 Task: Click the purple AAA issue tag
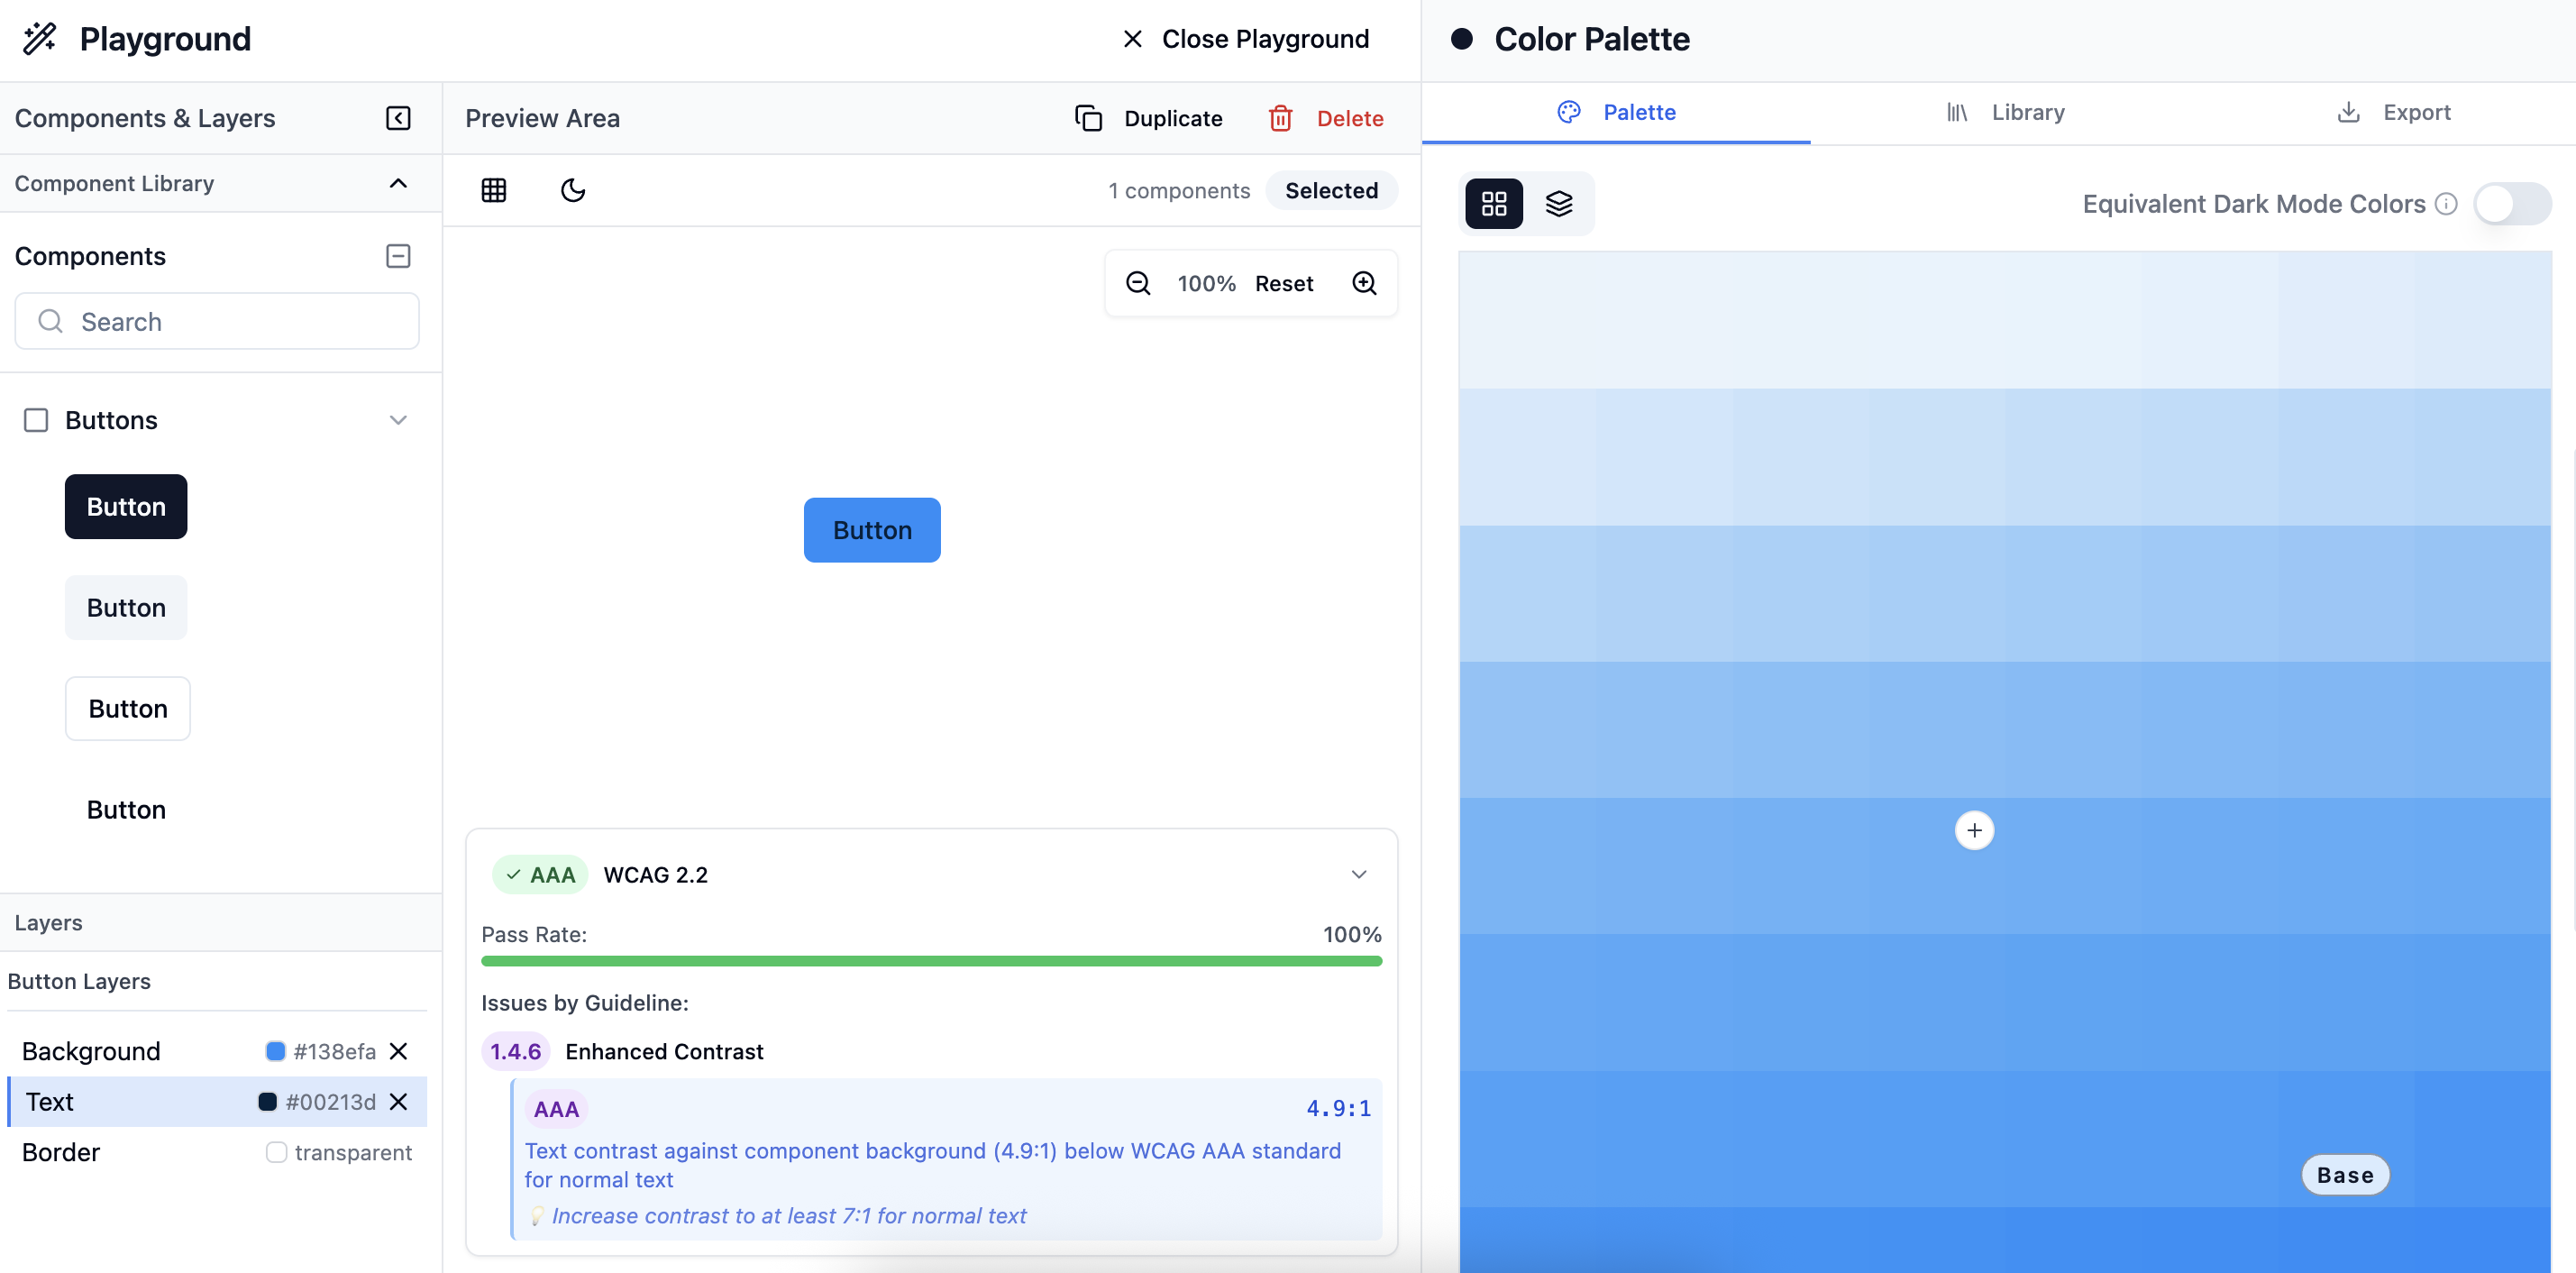[x=556, y=1109]
